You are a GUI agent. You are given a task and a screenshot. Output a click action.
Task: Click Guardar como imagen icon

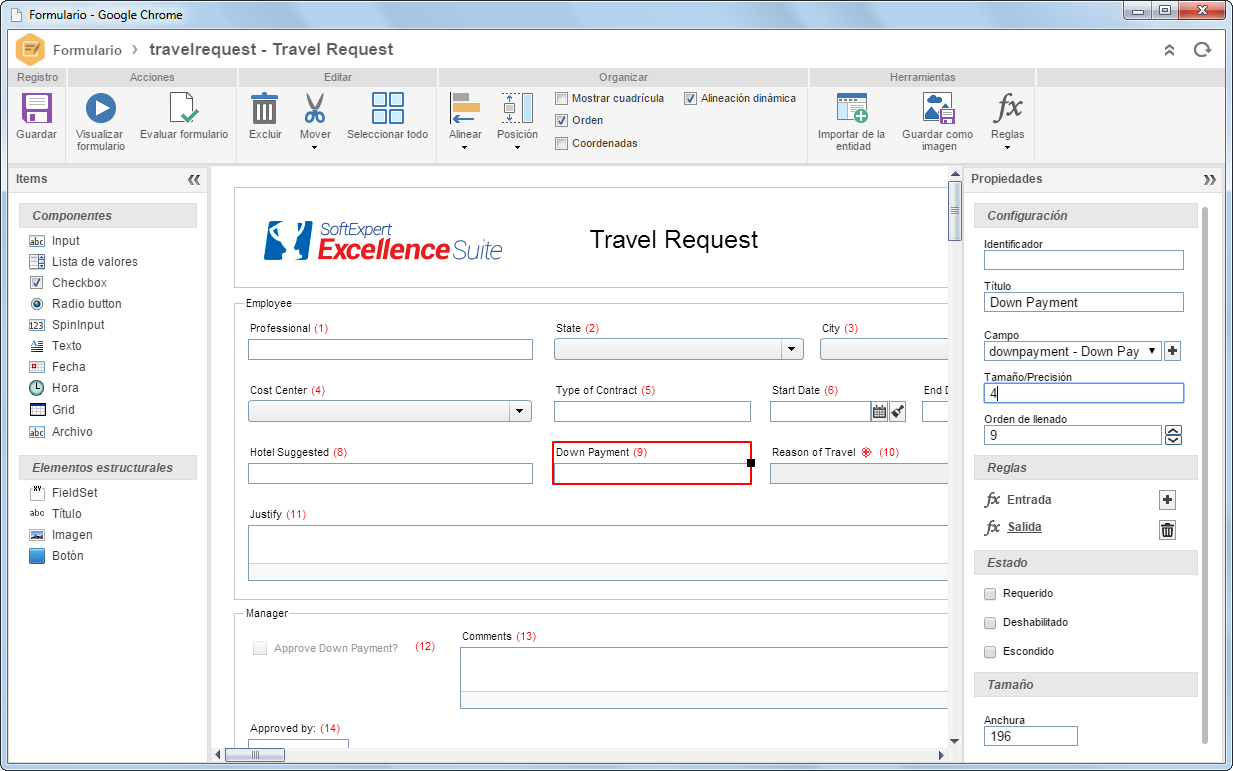click(x=938, y=108)
